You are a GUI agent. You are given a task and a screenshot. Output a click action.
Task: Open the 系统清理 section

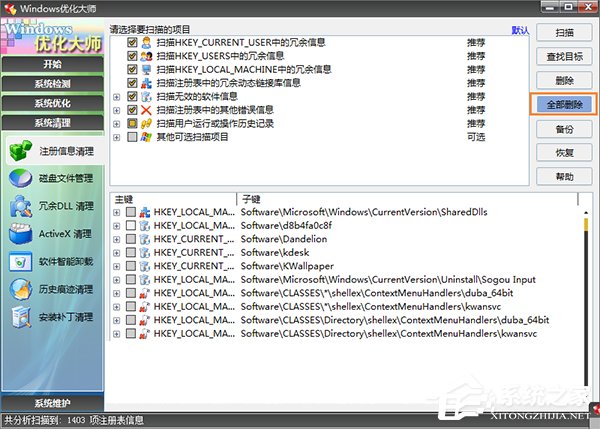[x=52, y=122]
